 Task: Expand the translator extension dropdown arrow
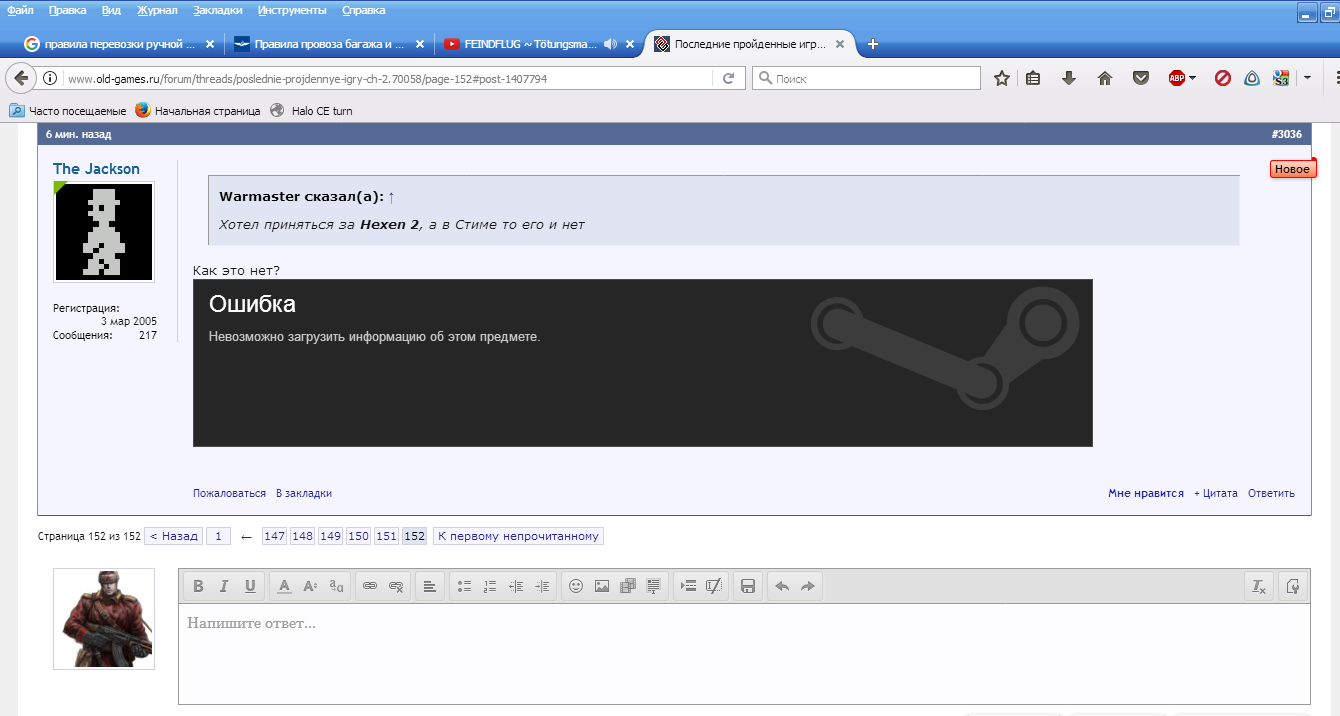click(1307, 78)
